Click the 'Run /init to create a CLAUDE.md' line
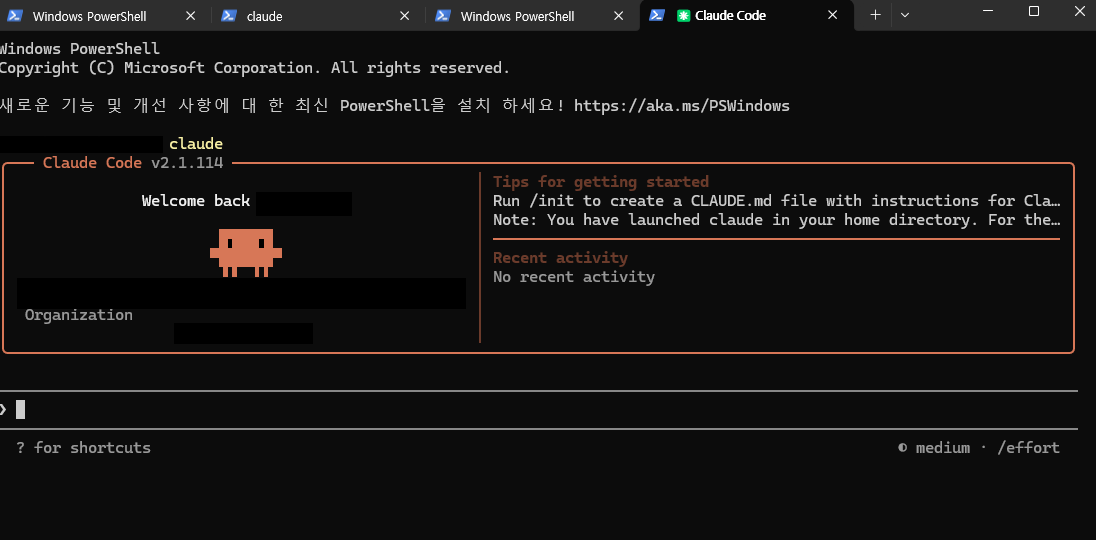Viewport: 1096px width, 540px height. coord(777,201)
